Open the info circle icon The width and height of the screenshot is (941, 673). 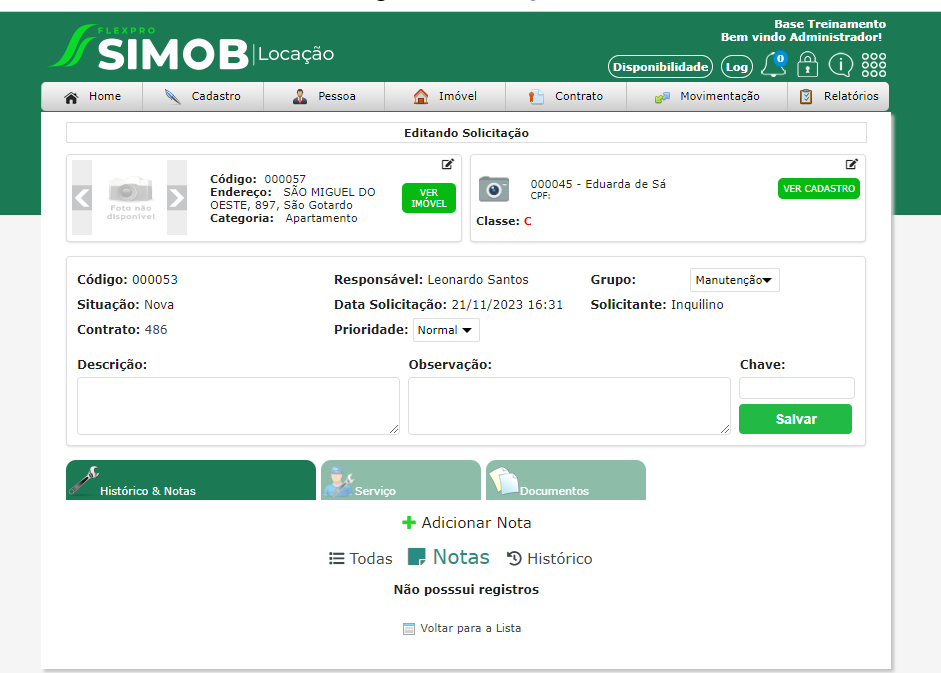[x=840, y=66]
